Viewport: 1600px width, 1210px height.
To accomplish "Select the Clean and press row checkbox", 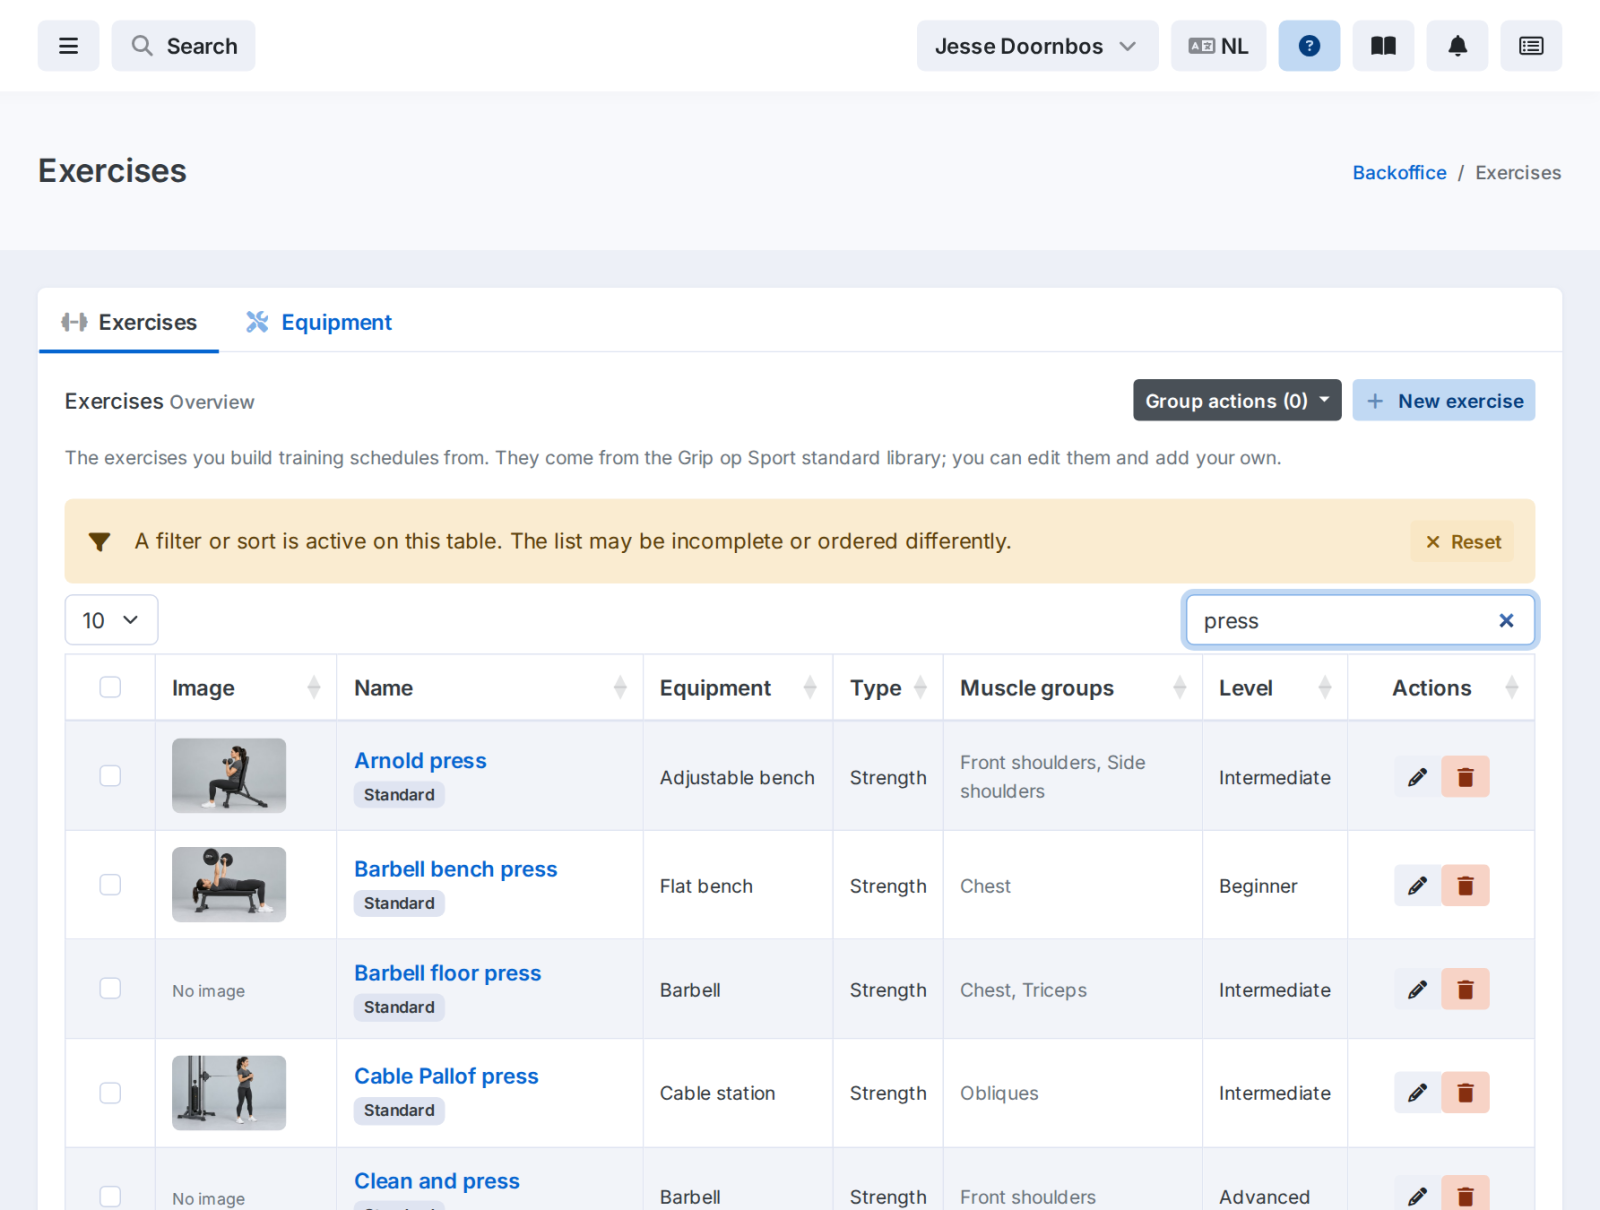I will point(110,1196).
